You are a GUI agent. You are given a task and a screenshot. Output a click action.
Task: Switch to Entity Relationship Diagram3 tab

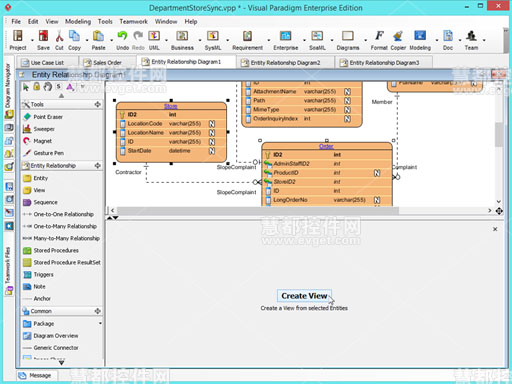click(384, 63)
